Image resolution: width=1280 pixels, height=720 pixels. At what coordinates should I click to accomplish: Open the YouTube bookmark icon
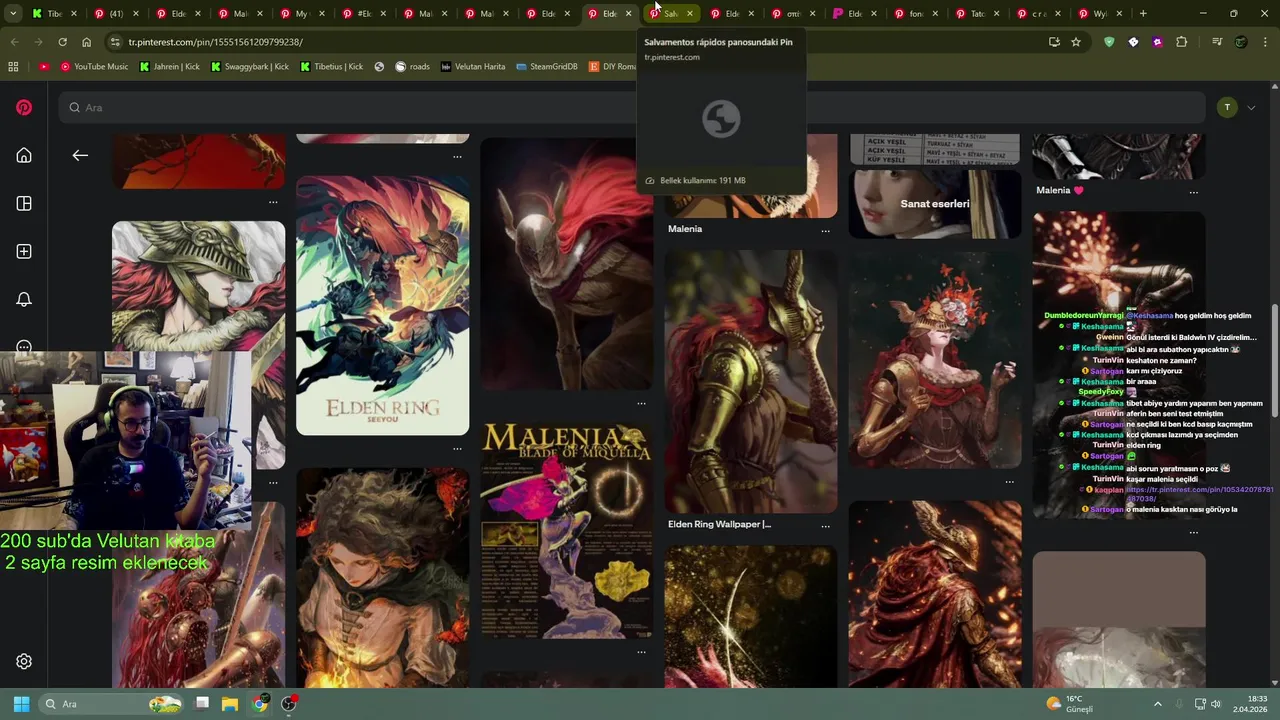click(44, 66)
